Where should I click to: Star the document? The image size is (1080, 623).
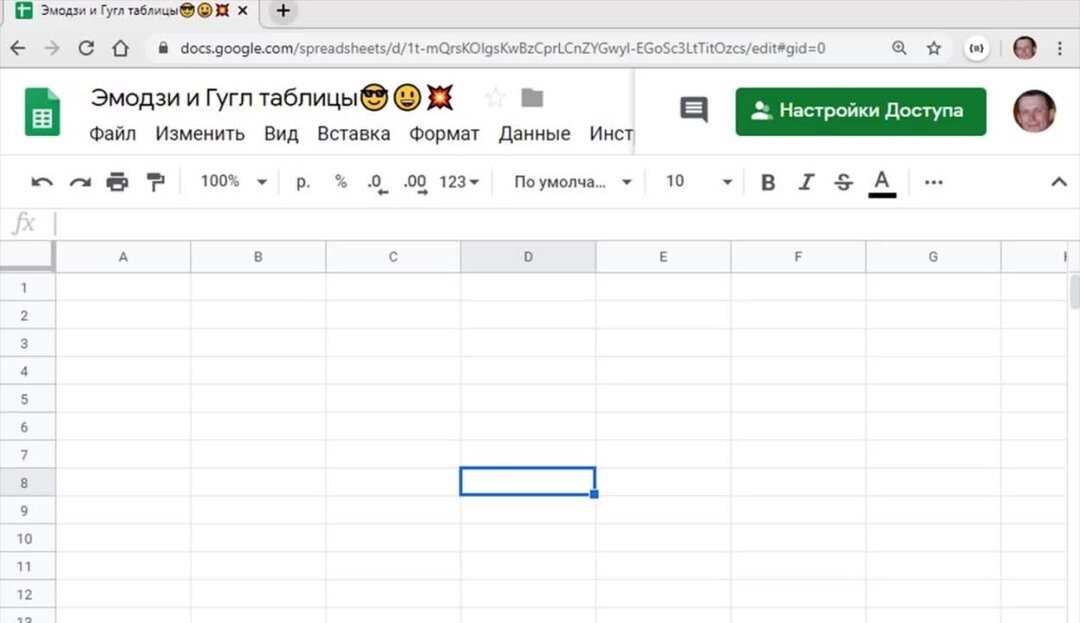point(495,98)
